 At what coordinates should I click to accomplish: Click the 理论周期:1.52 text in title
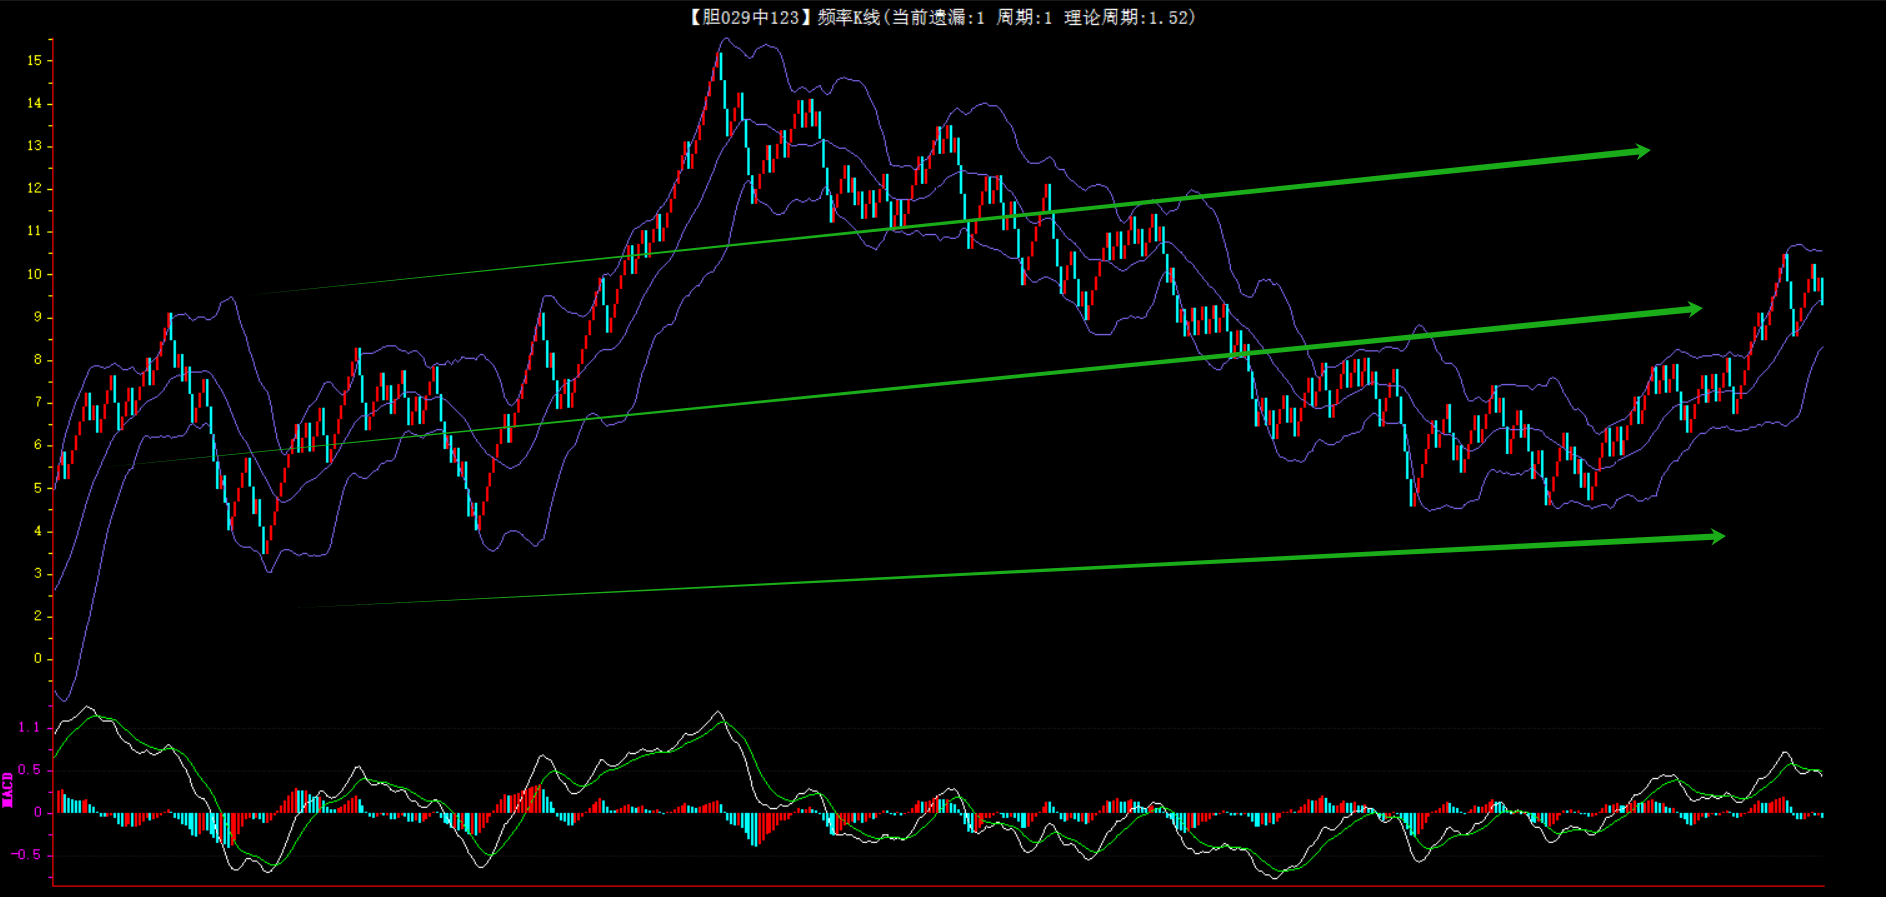(1128, 17)
